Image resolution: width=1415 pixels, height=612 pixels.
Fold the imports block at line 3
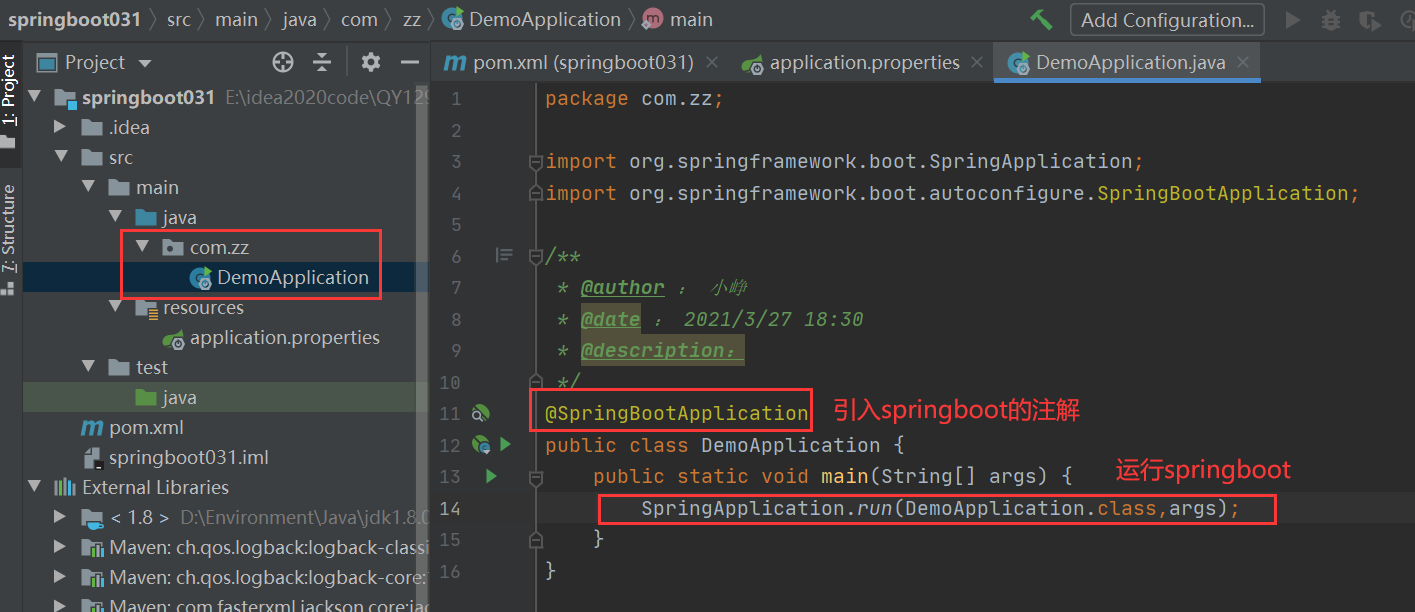536,162
